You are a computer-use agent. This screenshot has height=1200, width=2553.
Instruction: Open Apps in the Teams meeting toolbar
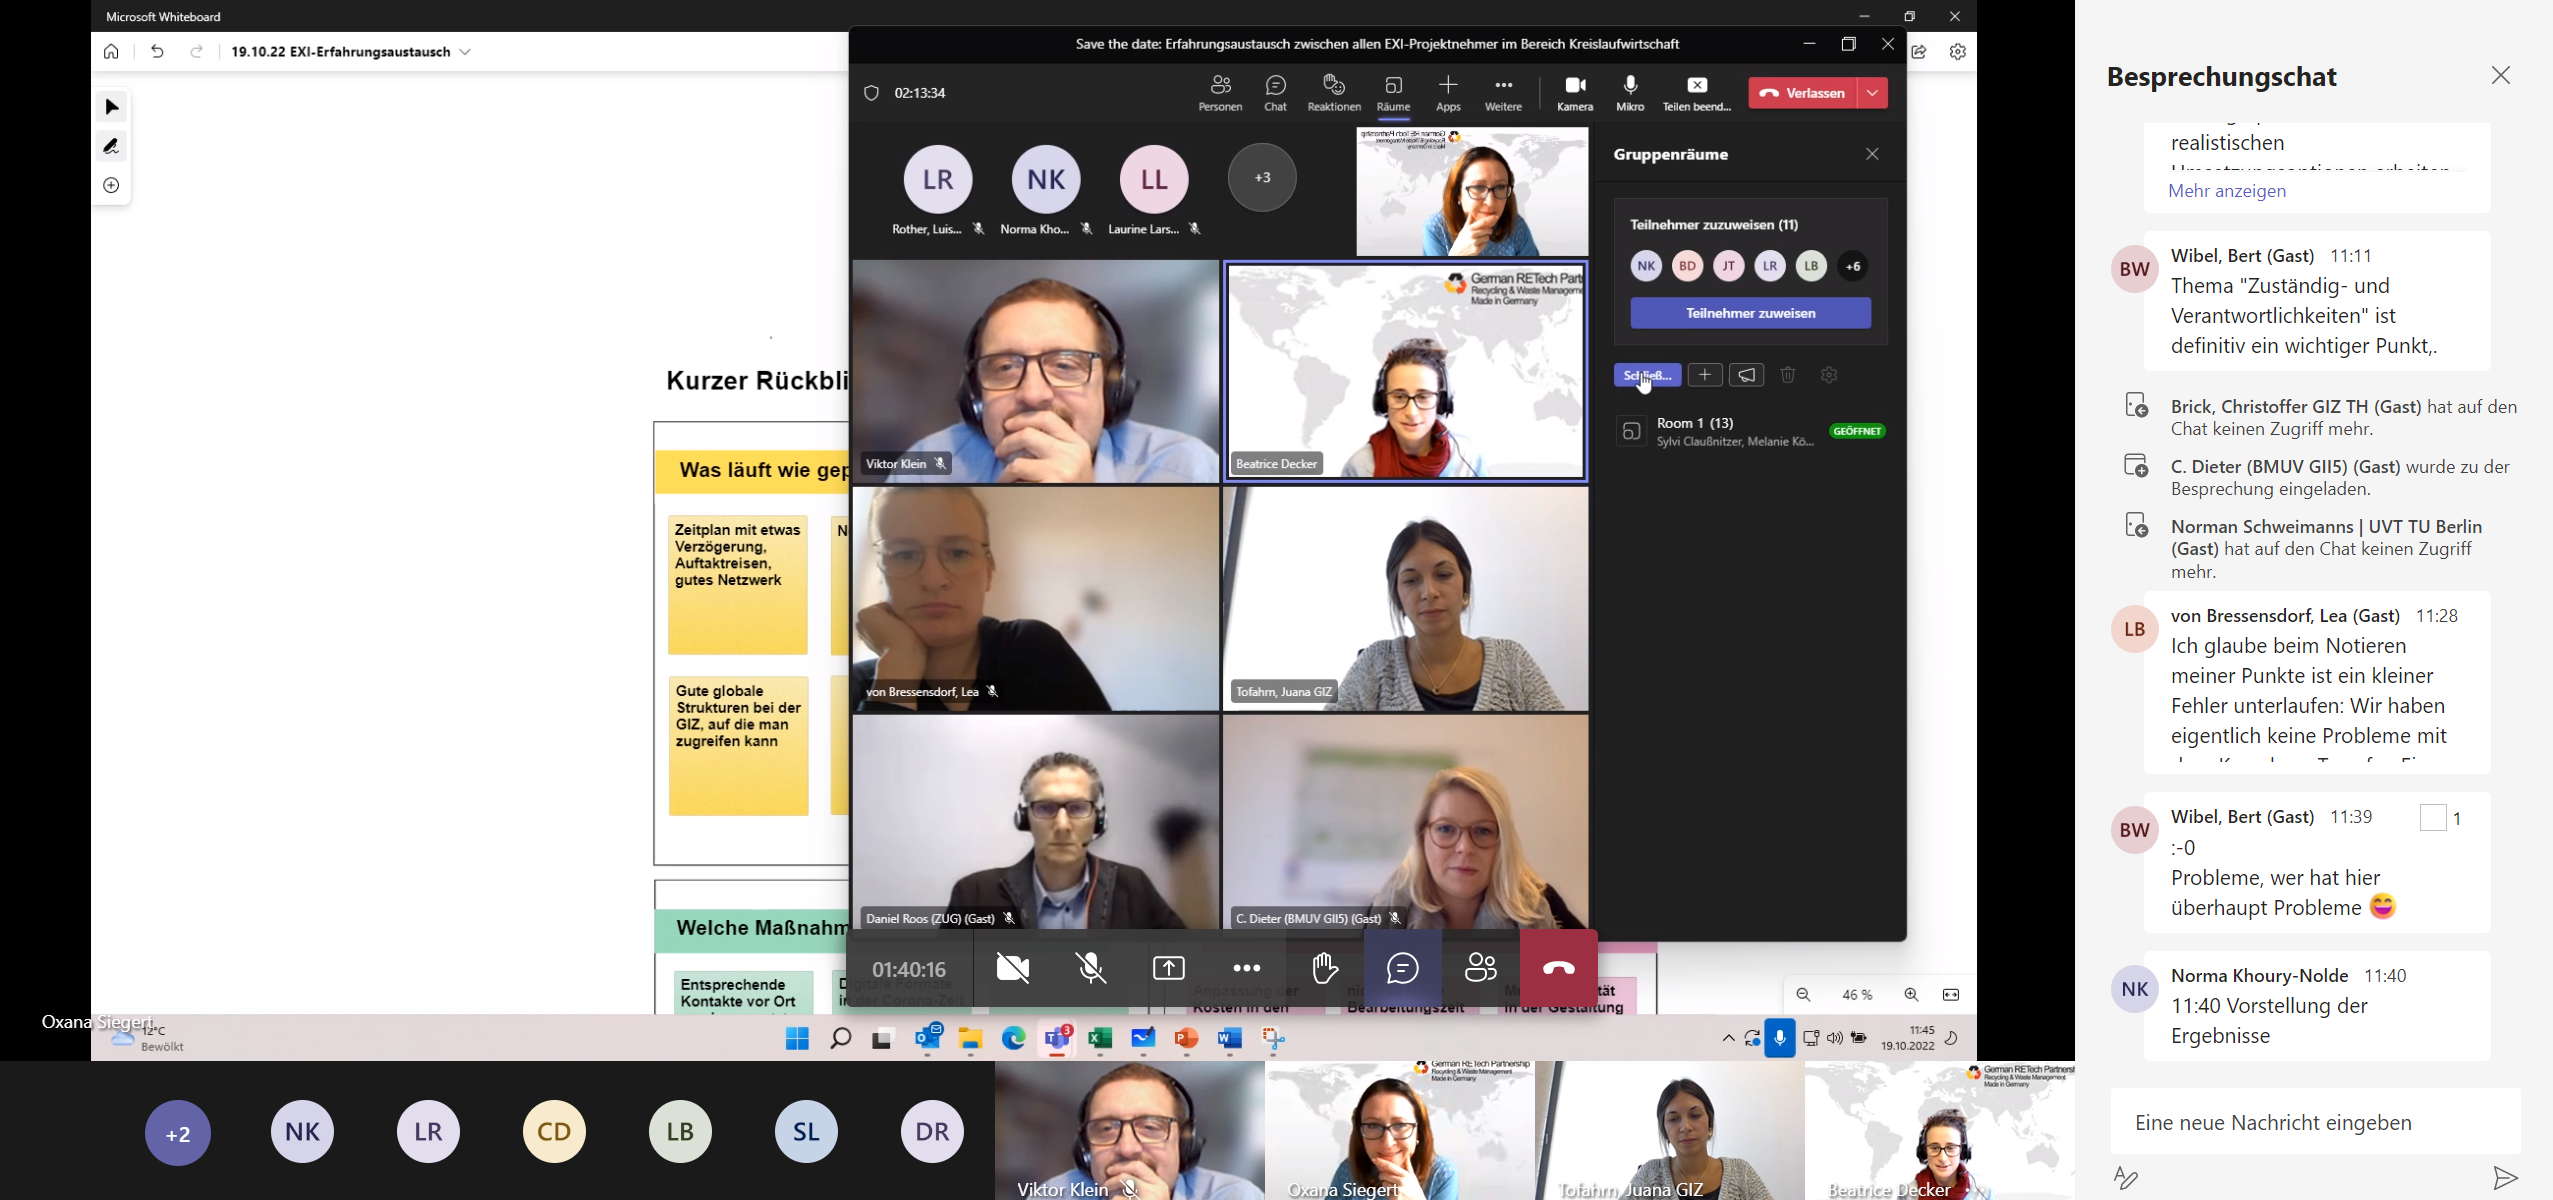coord(1448,93)
